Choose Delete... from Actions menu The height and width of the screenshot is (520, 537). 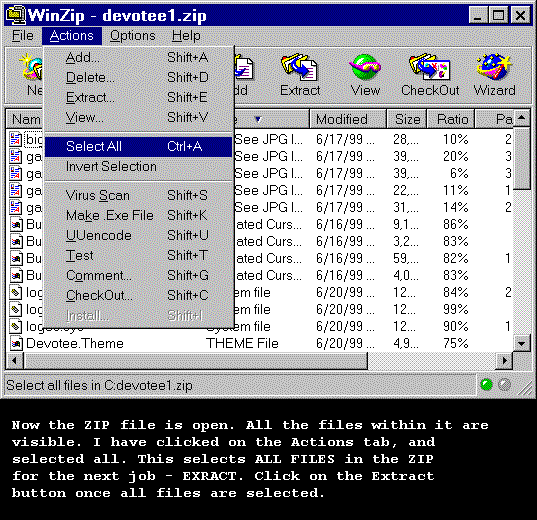[139, 77]
